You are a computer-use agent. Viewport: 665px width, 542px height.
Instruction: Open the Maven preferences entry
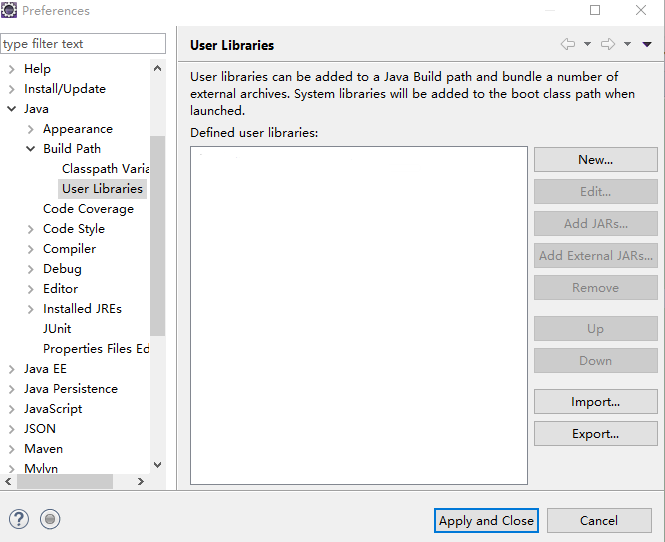pyautogui.click(x=43, y=449)
